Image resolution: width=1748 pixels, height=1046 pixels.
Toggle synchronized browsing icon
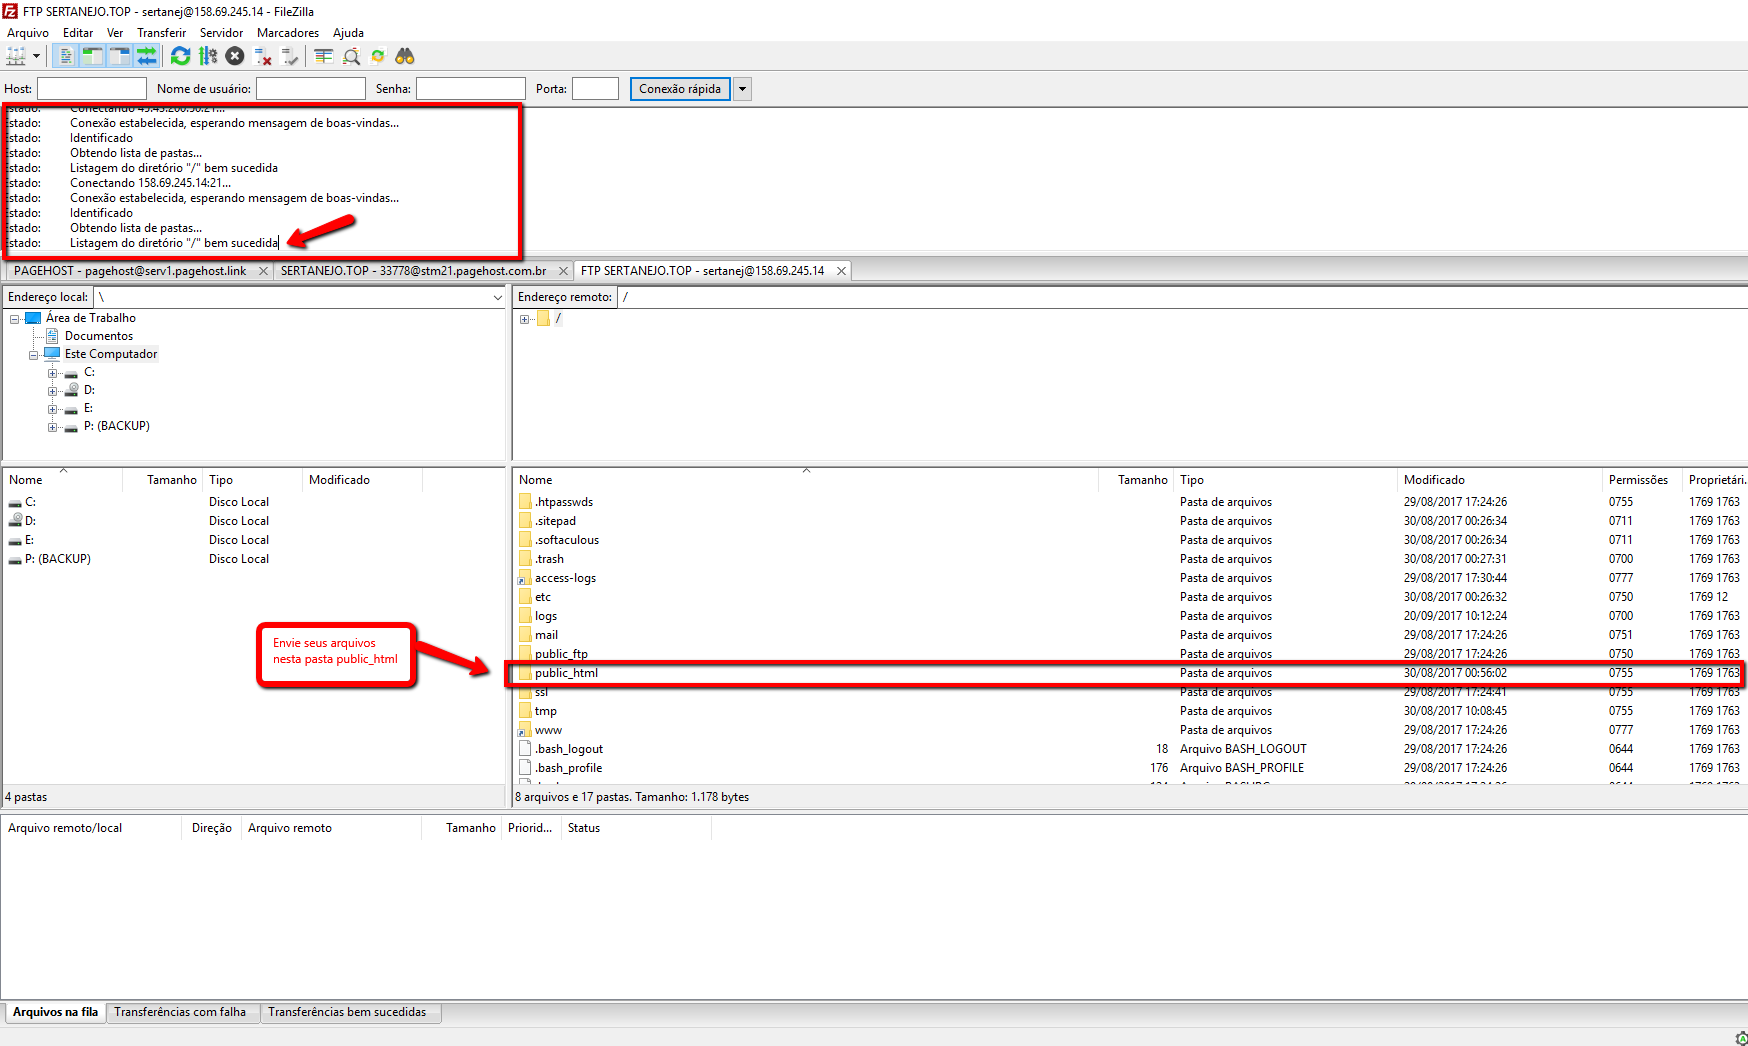click(x=378, y=56)
